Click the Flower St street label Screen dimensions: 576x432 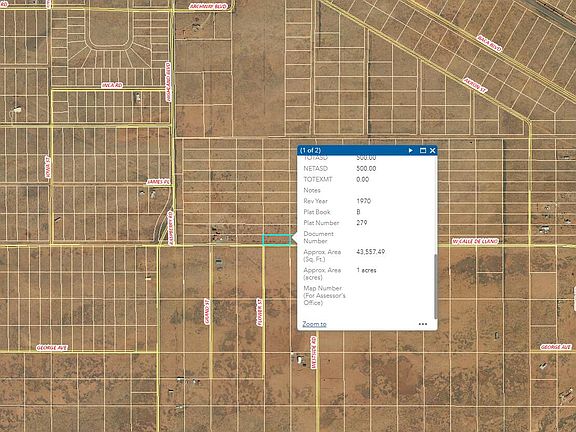[259, 312]
